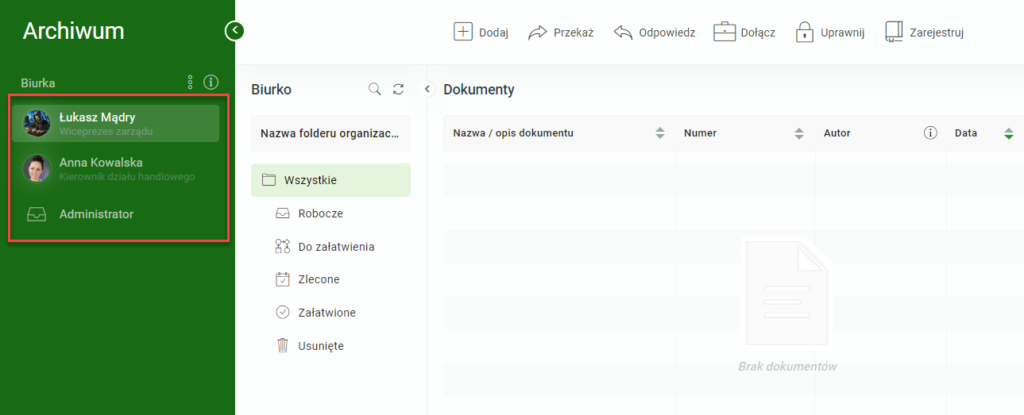
Task: Click the Autor column header
Action: point(837,133)
